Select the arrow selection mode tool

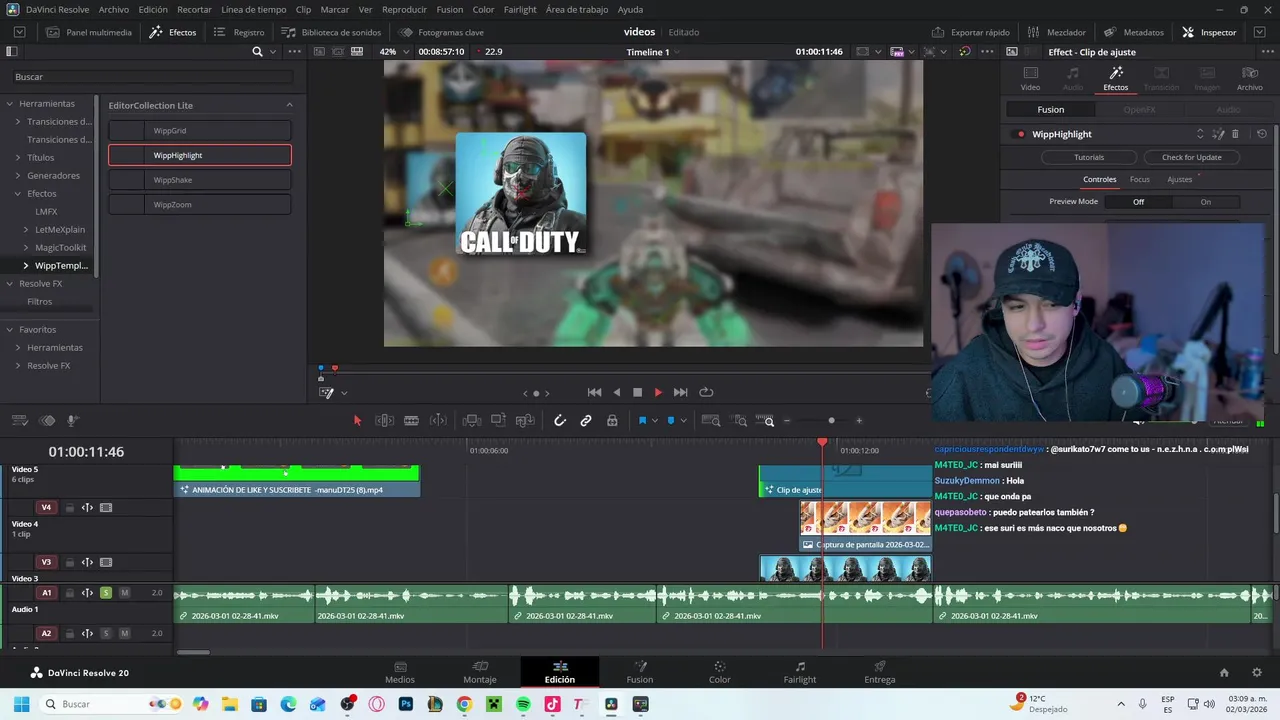pos(357,421)
